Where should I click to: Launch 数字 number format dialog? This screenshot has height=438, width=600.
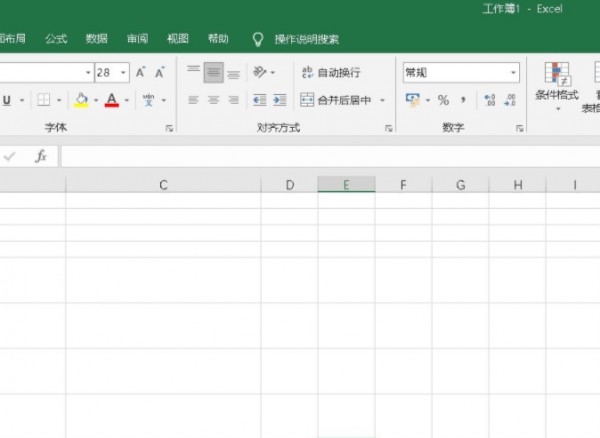click(519, 129)
